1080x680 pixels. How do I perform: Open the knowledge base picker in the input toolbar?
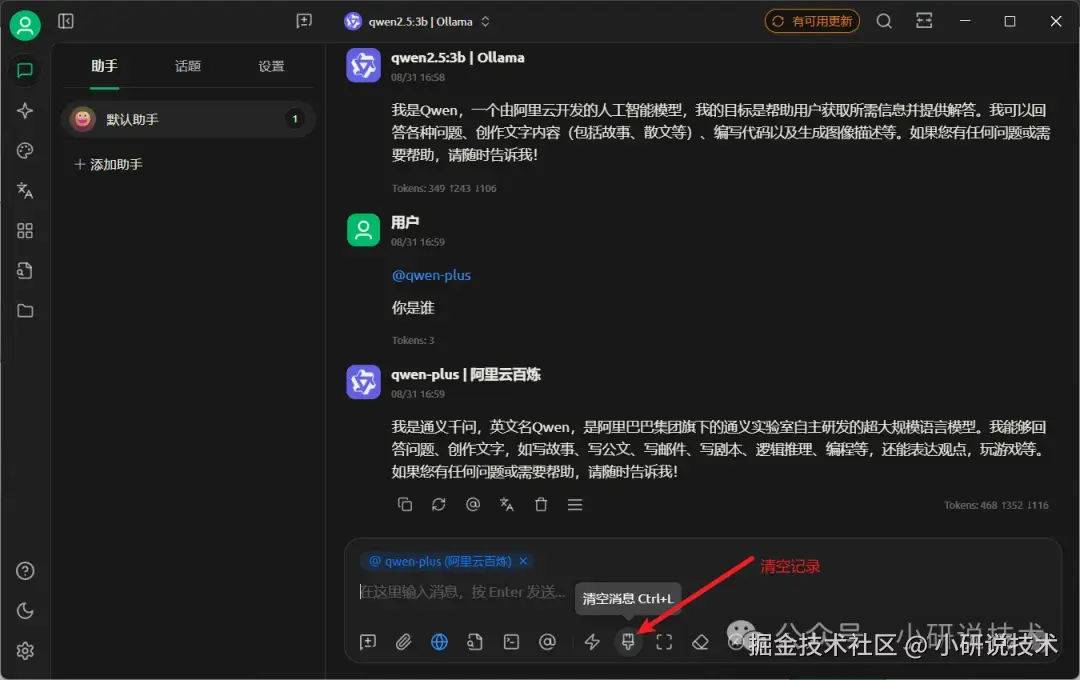[475, 642]
